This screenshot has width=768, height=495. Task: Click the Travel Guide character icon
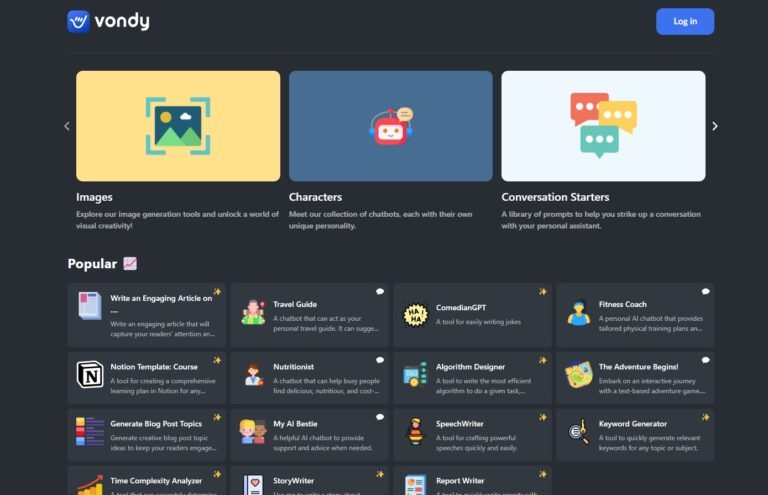[x=253, y=313]
